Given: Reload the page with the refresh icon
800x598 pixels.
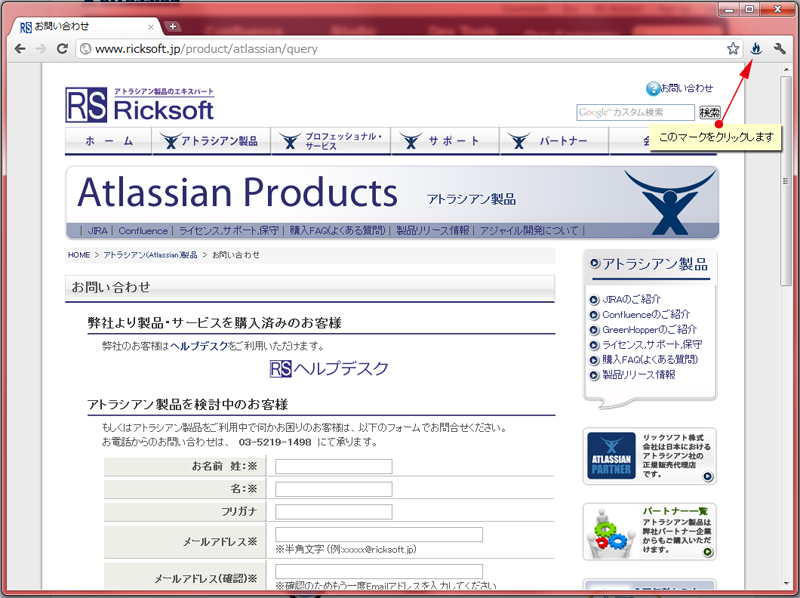Looking at the screenshot, I should 62,49.
